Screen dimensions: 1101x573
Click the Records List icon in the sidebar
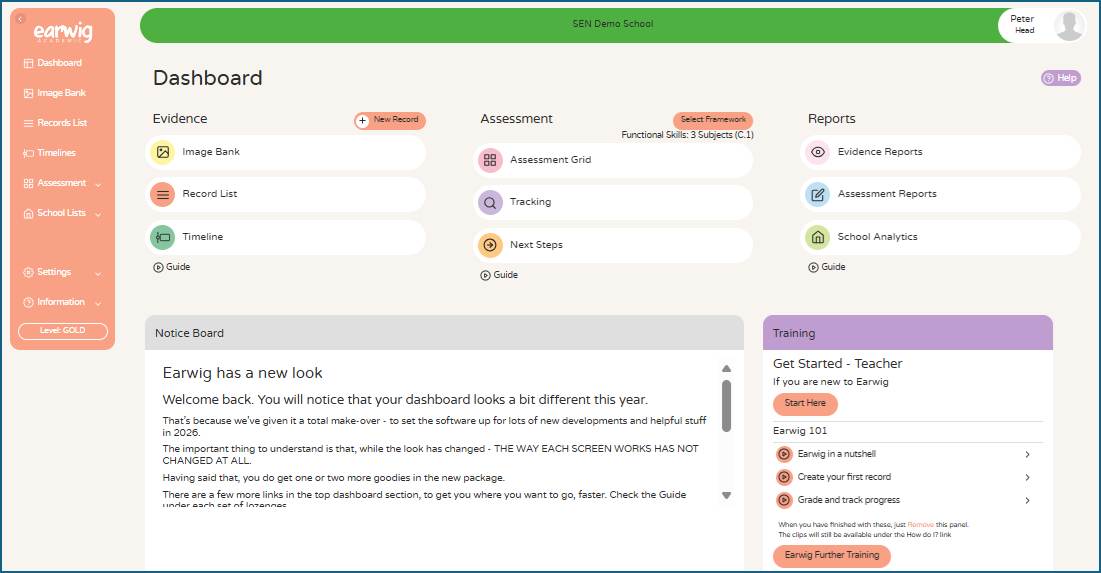(x=28, y=124)
